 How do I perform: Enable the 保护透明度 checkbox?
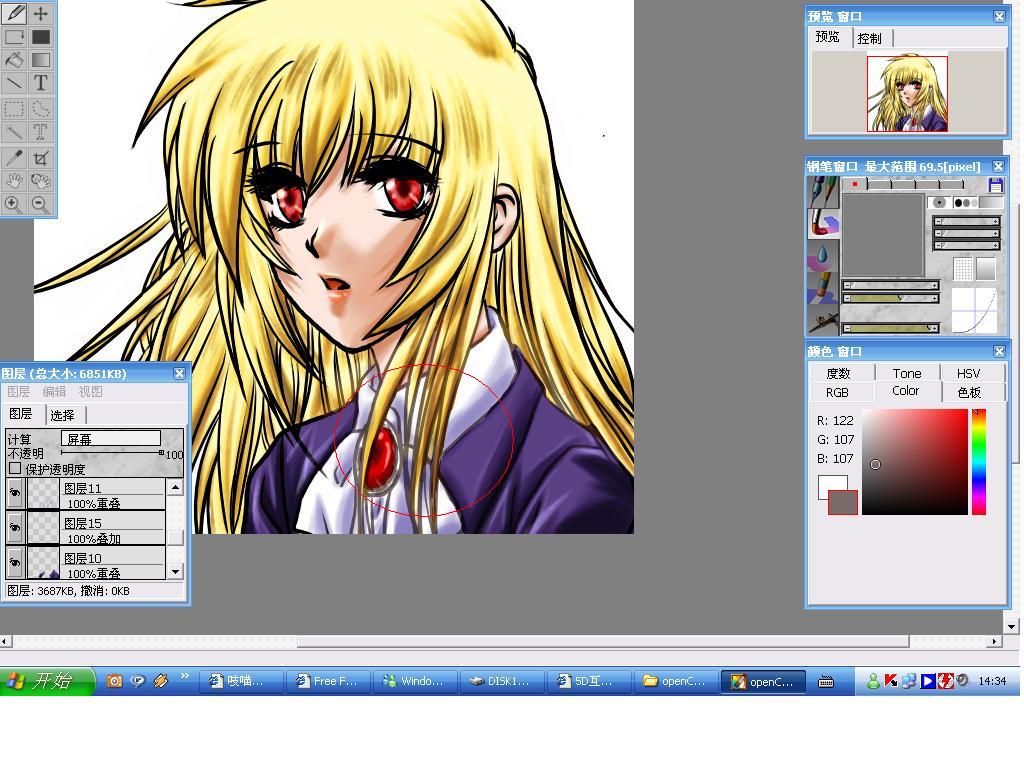pos(15,468)
